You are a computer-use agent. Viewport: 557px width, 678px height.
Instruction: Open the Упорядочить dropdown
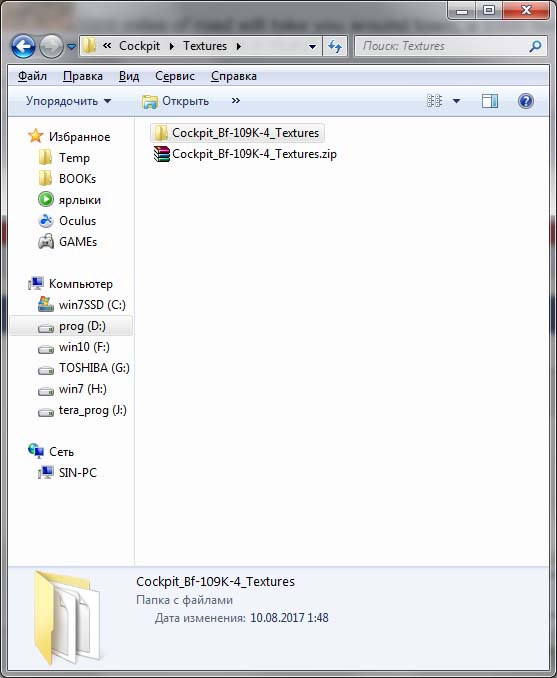tap(68, 101)
